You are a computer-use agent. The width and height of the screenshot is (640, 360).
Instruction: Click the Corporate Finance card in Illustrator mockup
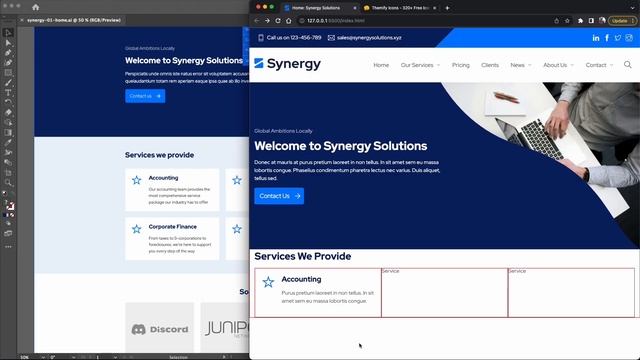172,239
